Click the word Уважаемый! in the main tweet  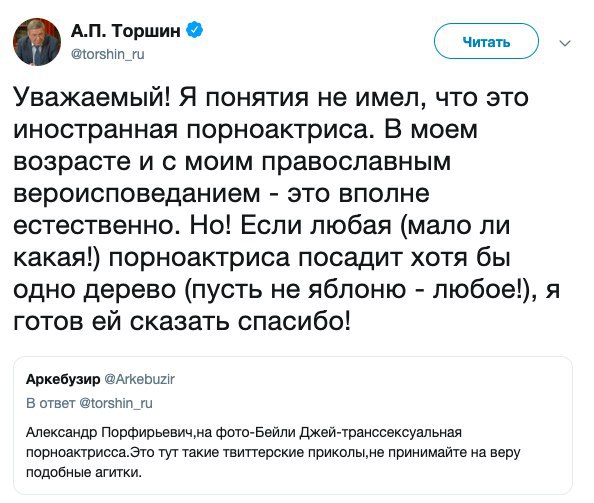tap(93, 99)
